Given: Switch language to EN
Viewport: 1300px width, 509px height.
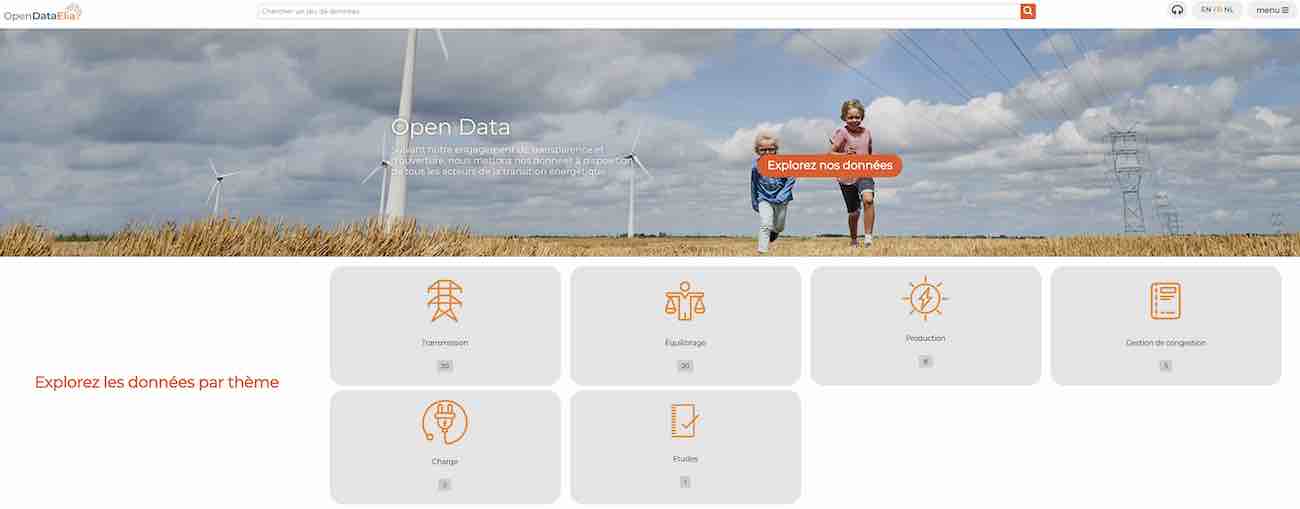Looking at the screenshot, I should (x=1206, y=9).
